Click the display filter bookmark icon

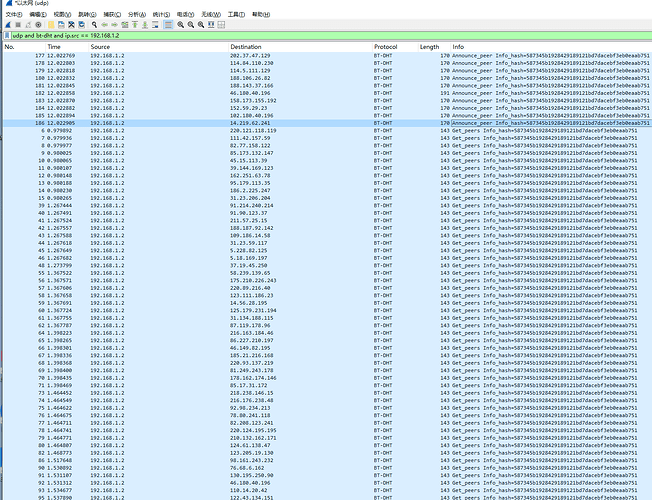tap(7, 36)
